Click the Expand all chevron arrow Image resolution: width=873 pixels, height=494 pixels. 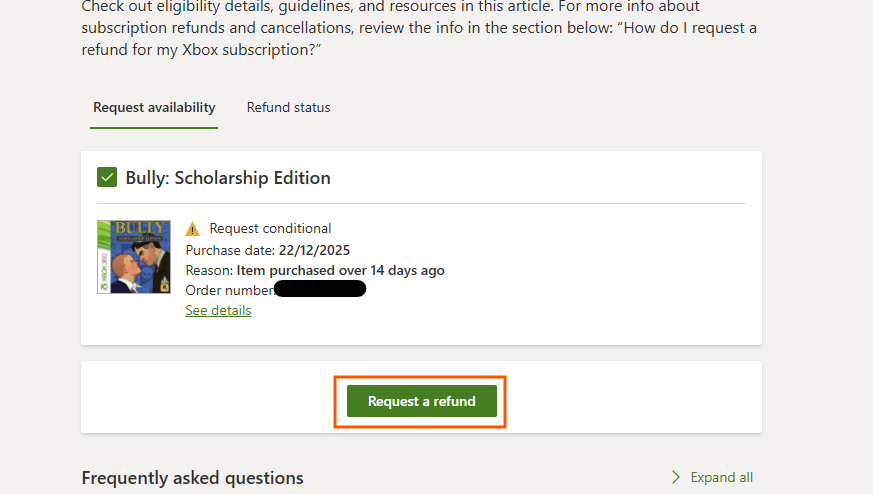[x=676, y=477]
